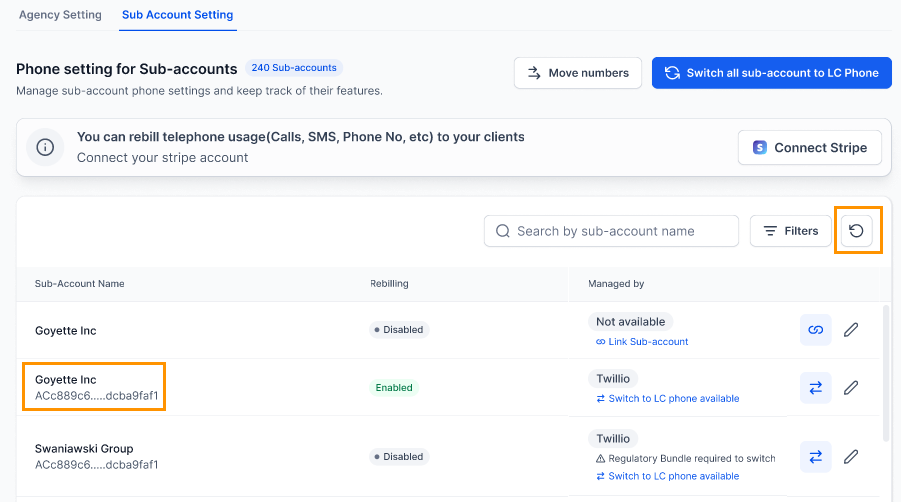Select the Sub Account Setting tab
The width and height of the screenshot is (901, 502).
tap(177, 15)
